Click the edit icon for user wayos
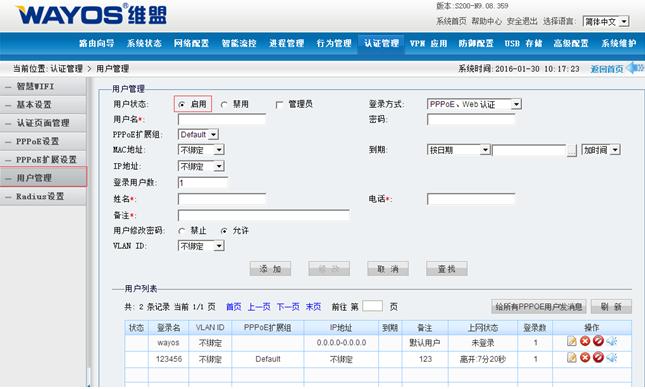The width and height of the screenshot is (645, 389). point(571,341)
